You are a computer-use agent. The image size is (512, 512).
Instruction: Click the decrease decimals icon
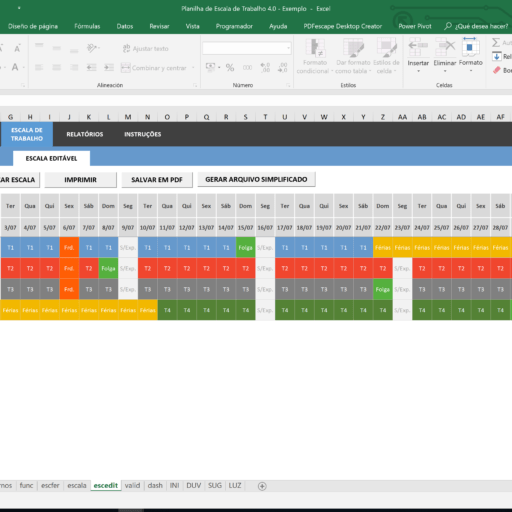coord(283,68)
